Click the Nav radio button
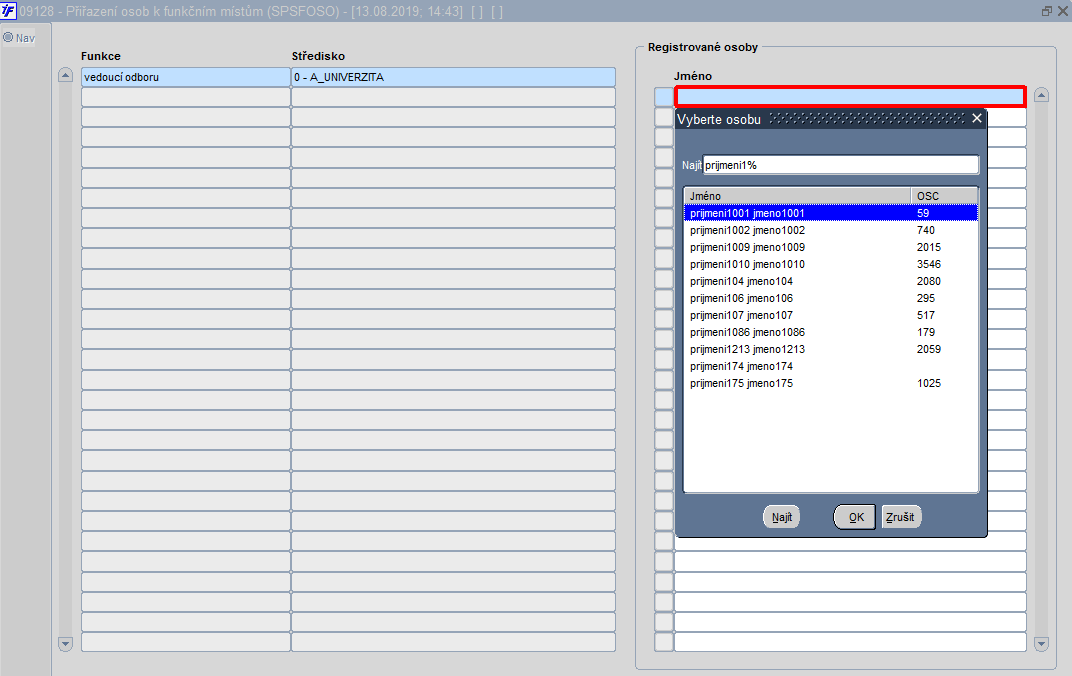Viewport: 1072px width, 676px height. coord(8,38)
